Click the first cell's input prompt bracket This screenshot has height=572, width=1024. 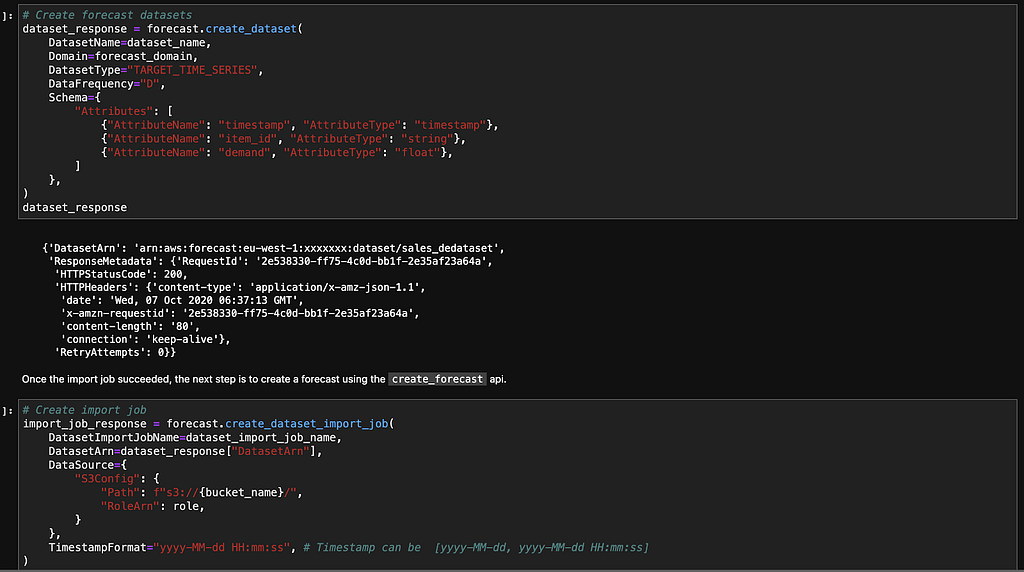7,16
